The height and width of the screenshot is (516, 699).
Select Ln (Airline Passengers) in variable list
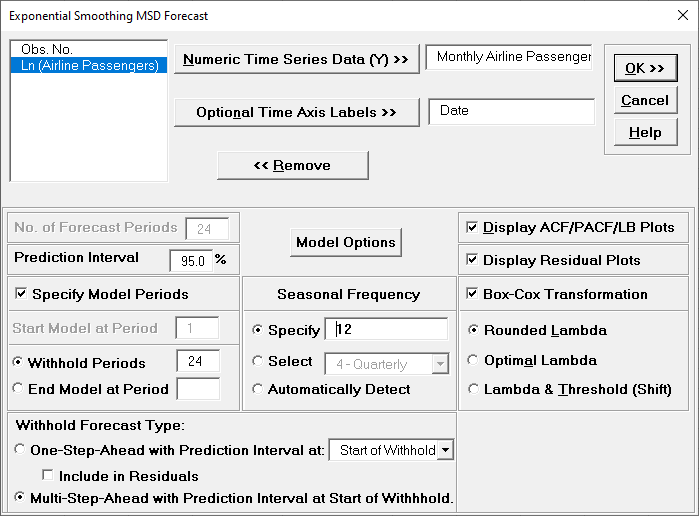click(x=90, y=66)
